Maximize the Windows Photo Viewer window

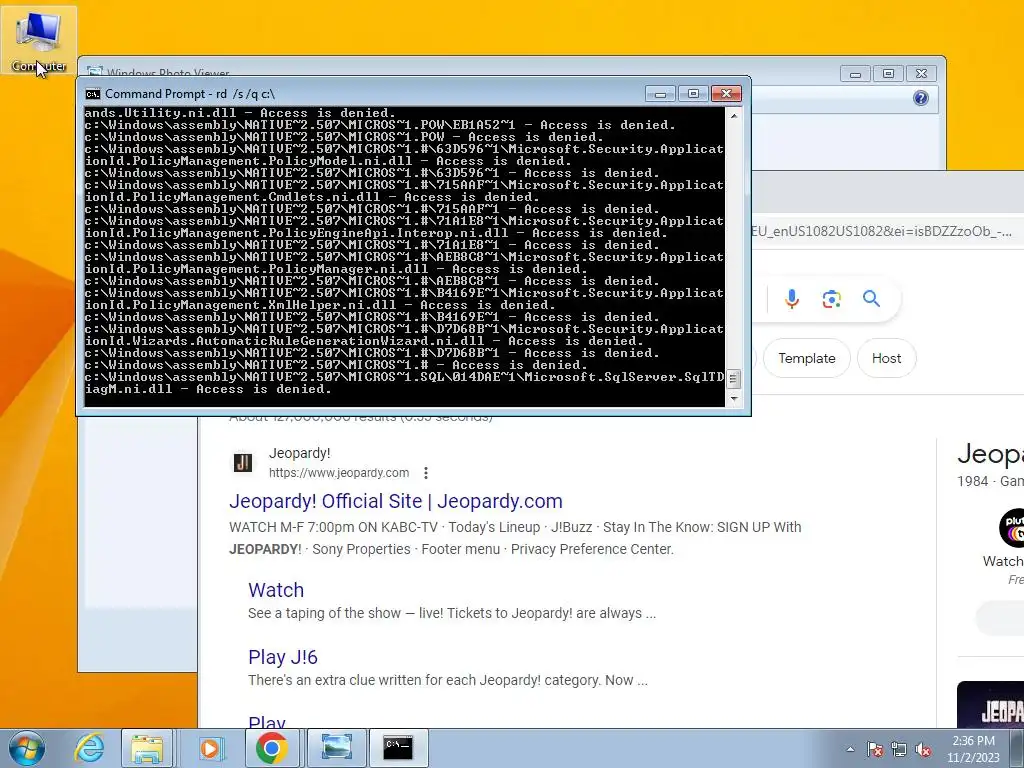[x=888, y=74]
